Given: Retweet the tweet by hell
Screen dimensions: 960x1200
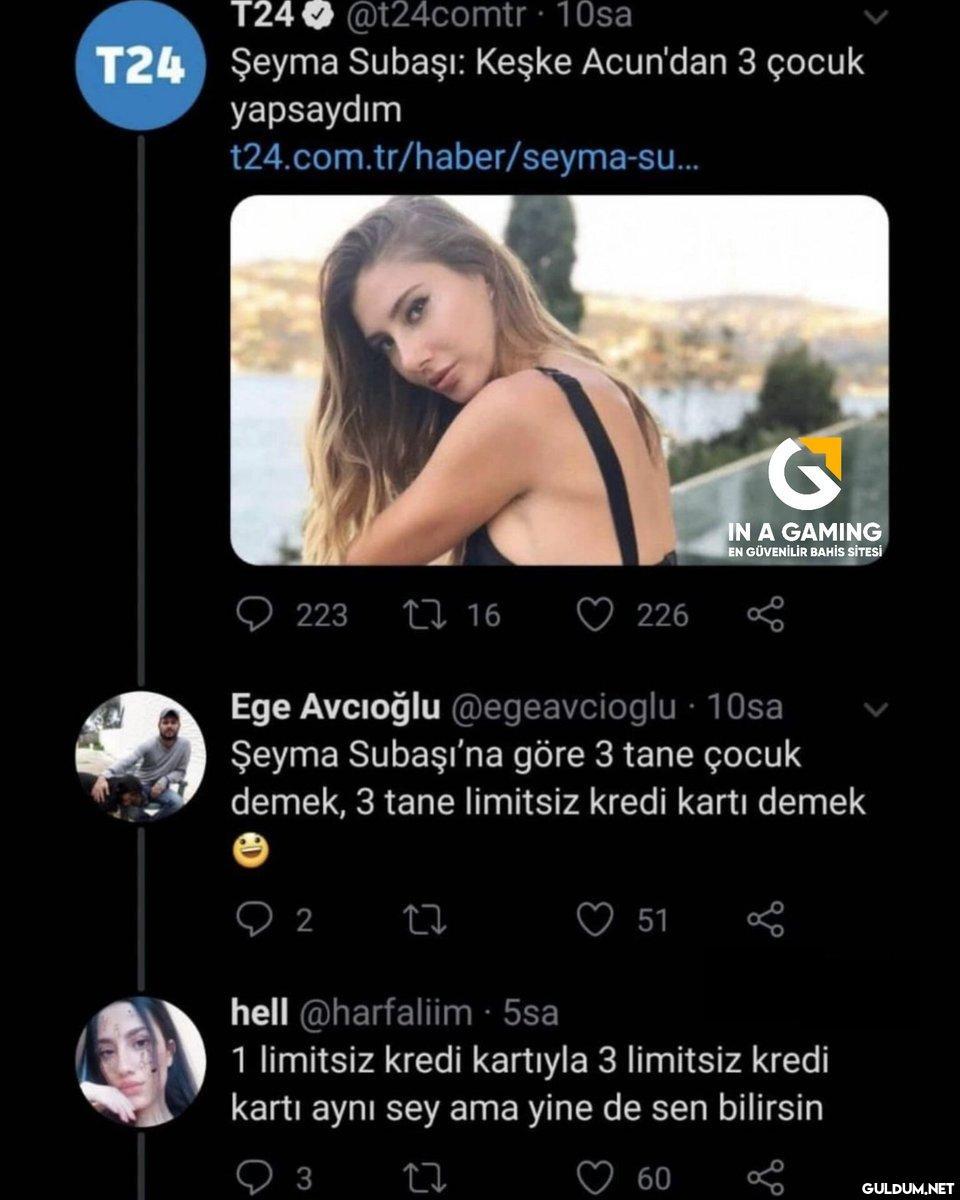Looking at the screenshot, I should [x=428, y=1177].
